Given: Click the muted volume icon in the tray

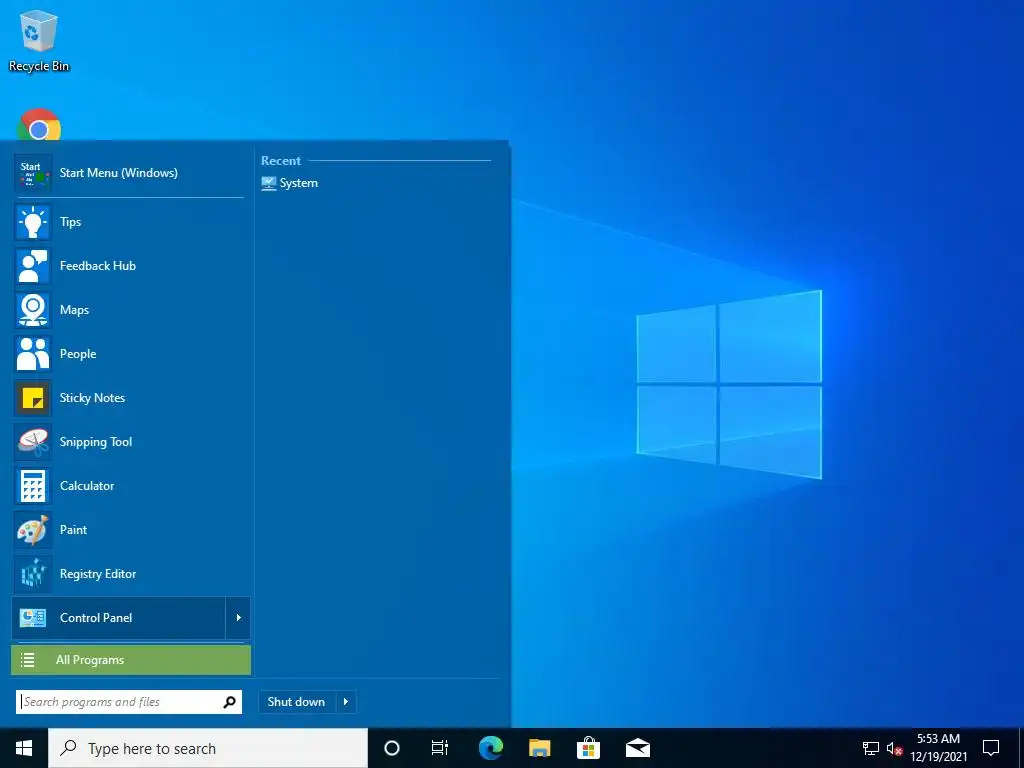Looking at the screenshot, I should [x=894, y=748].
